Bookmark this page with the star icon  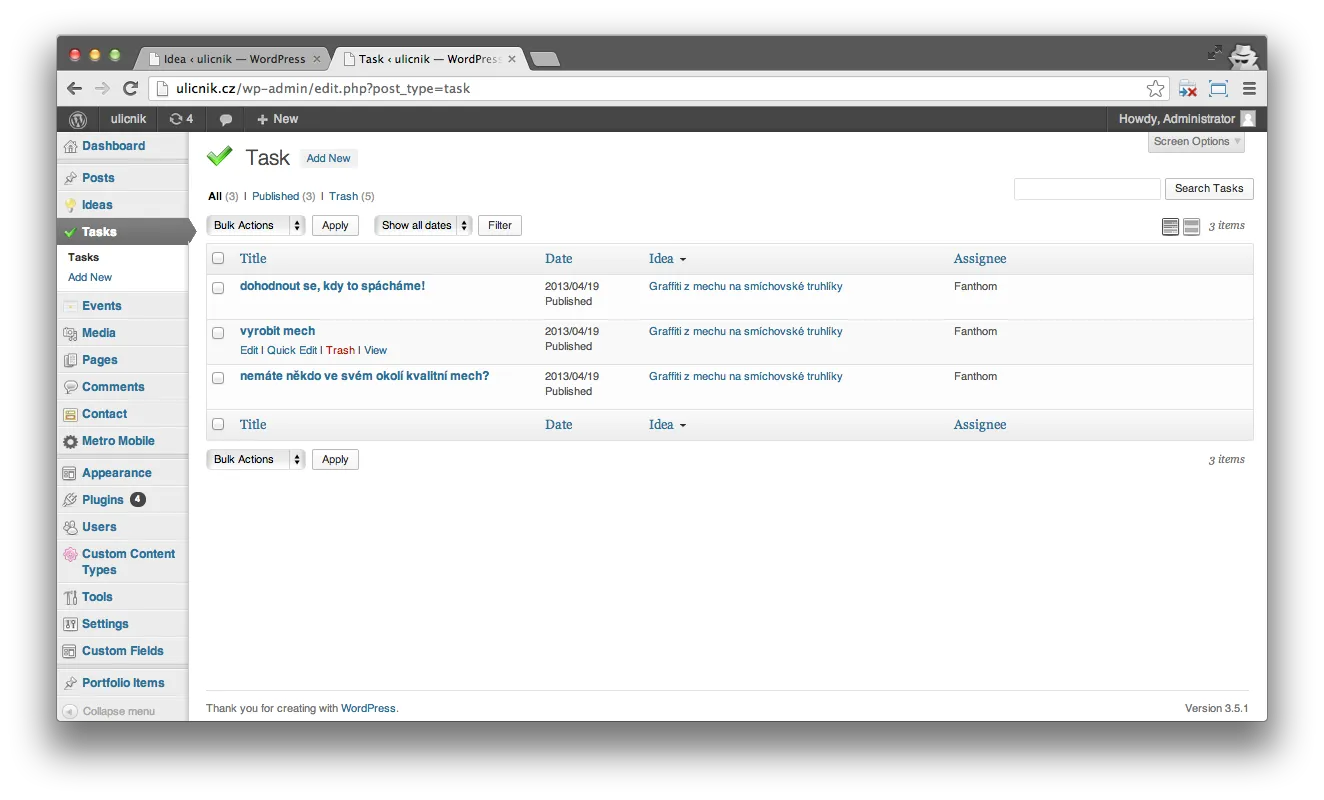tap(1155, 89)
